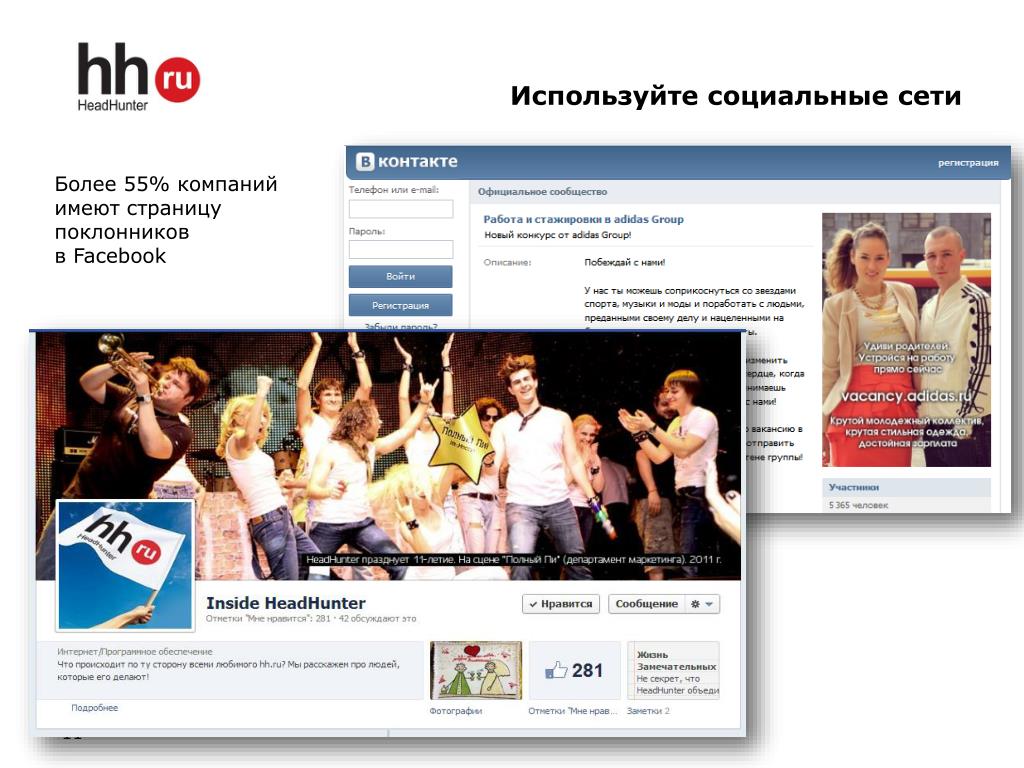
Task: Open the Фотографии thumbnail
Action: [476, 671]
